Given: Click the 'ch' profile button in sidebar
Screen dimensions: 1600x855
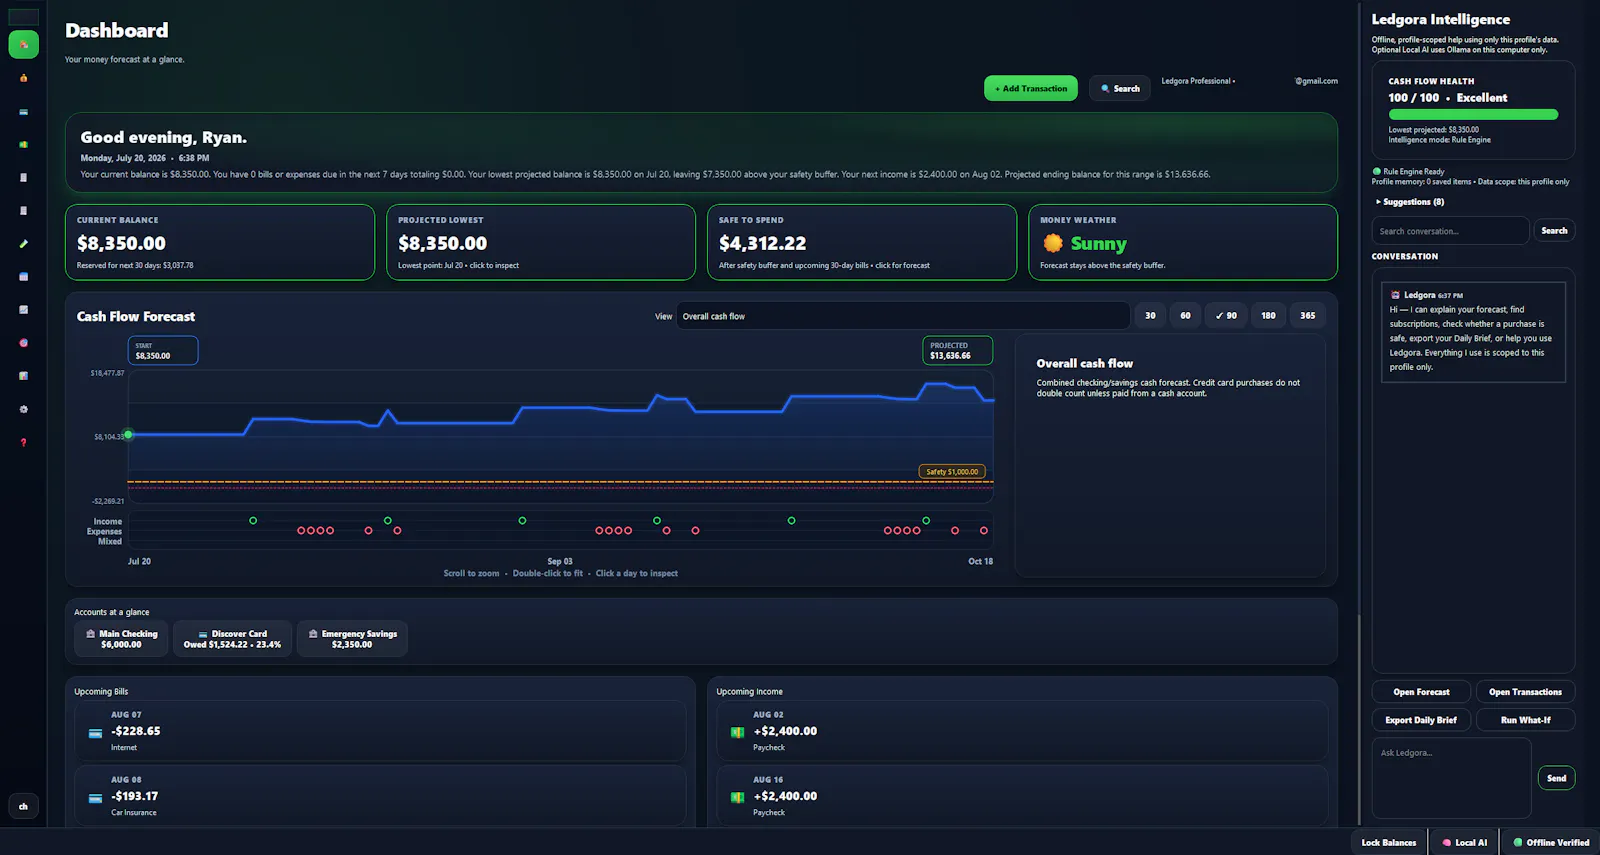Looking at the screenshot, I should [23, 806].
